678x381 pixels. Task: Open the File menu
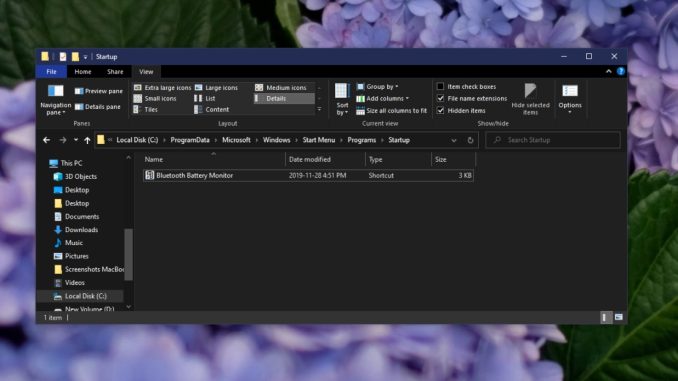(x=51, y=72)
